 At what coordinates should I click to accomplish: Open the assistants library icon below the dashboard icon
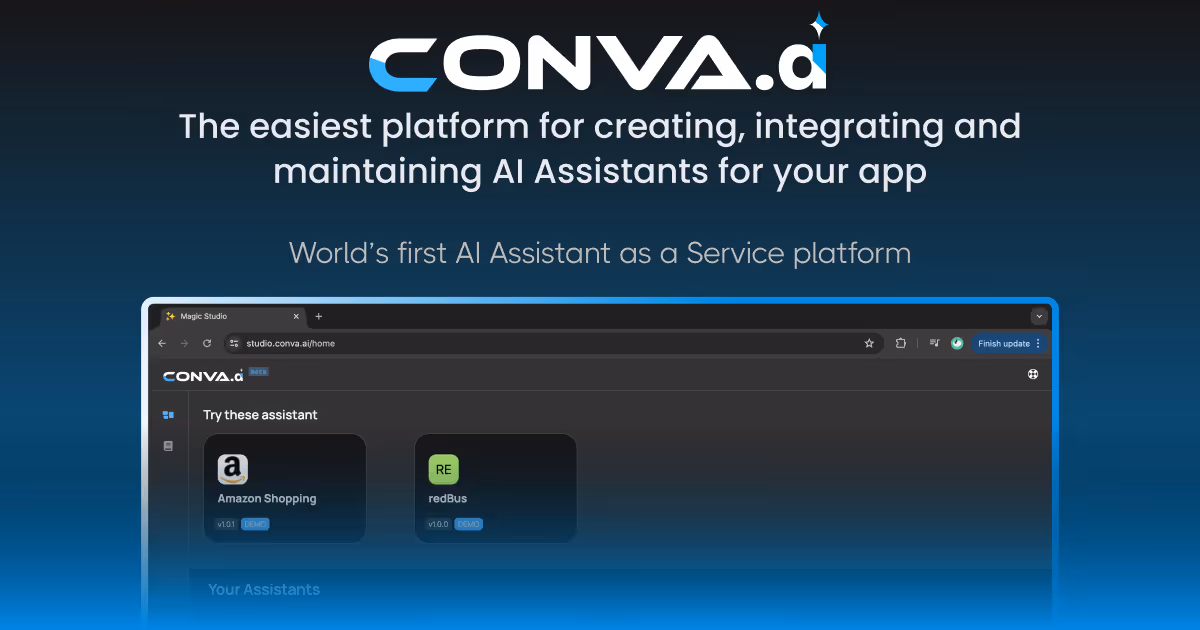coord(169,445)
